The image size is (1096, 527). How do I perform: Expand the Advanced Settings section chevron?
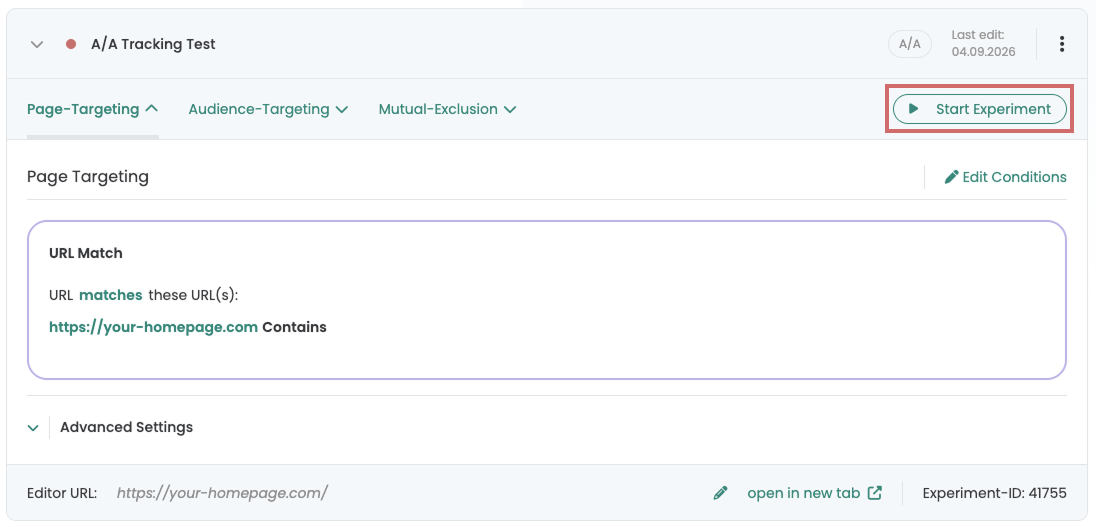tap(33, 427)
